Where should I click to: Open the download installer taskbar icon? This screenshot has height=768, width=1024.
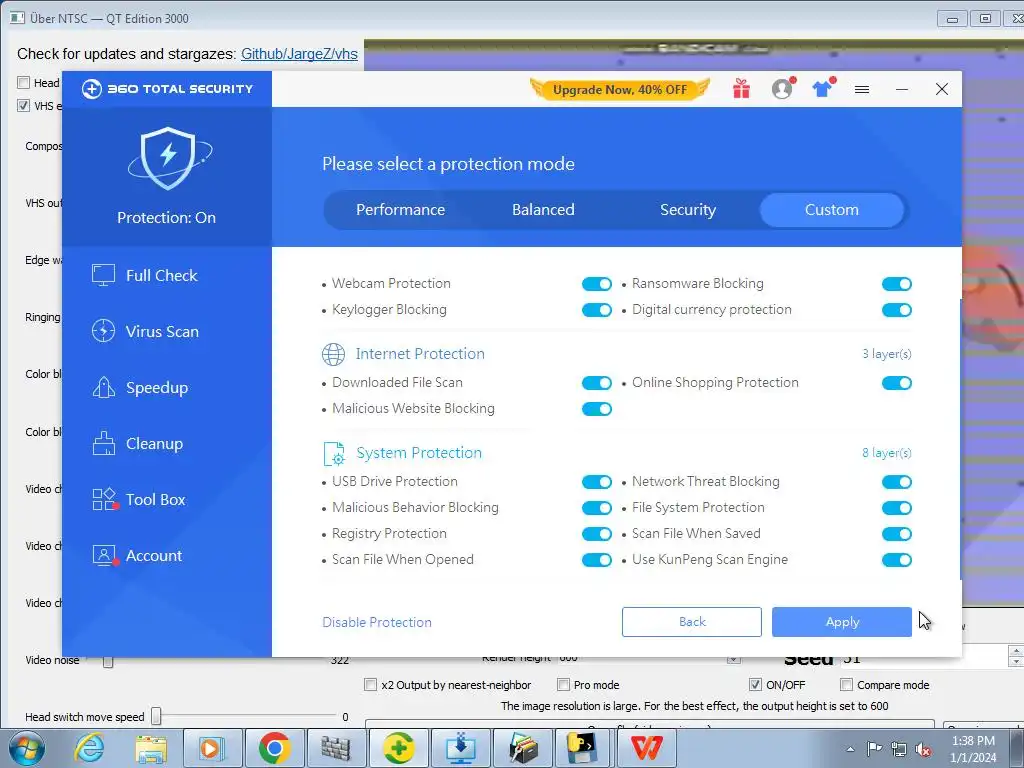click(x=460, y=748)
